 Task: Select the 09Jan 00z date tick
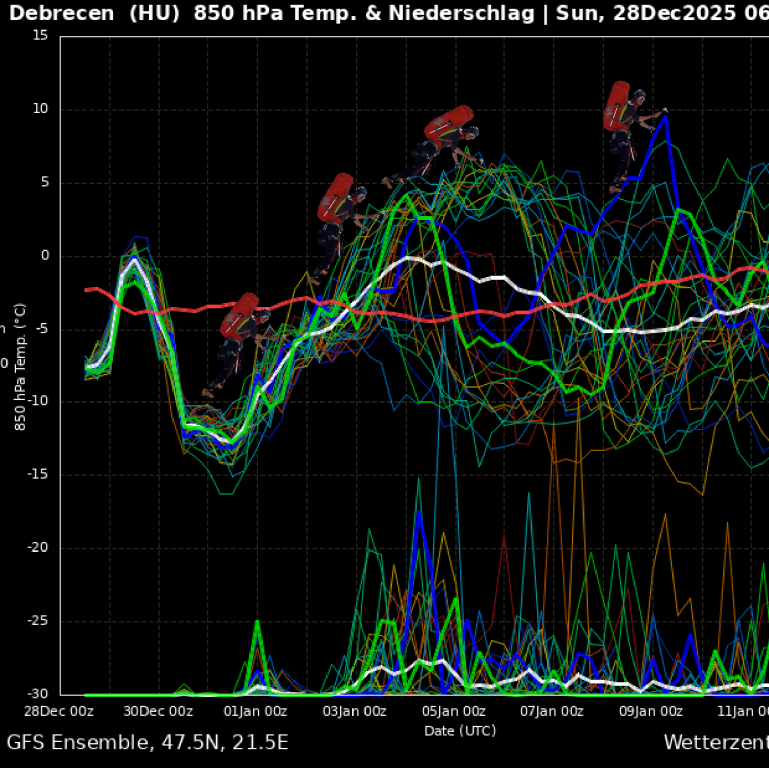pos(650,711)
